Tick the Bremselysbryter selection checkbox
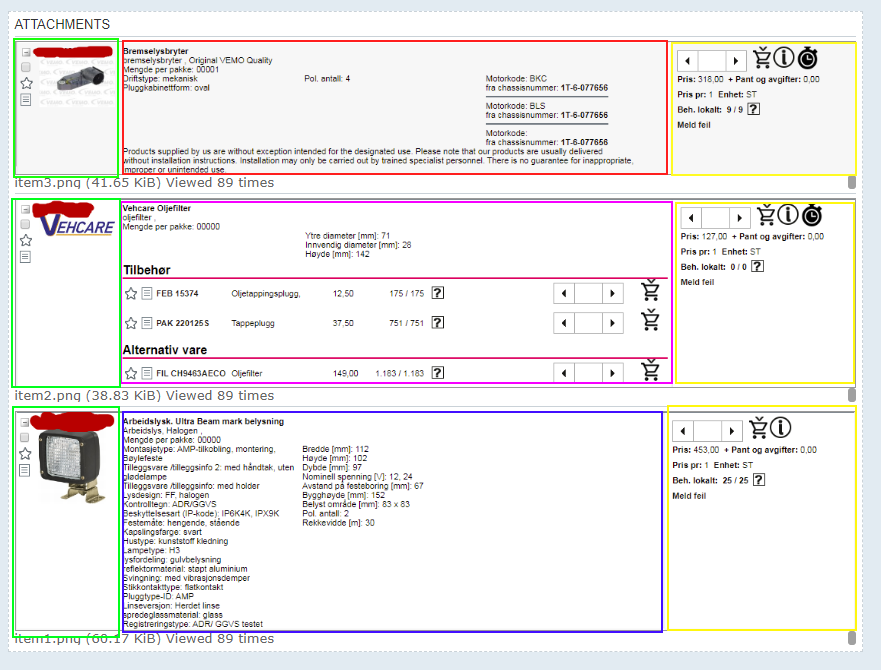The width and height of the screenshot is (881, 670). 26,67
